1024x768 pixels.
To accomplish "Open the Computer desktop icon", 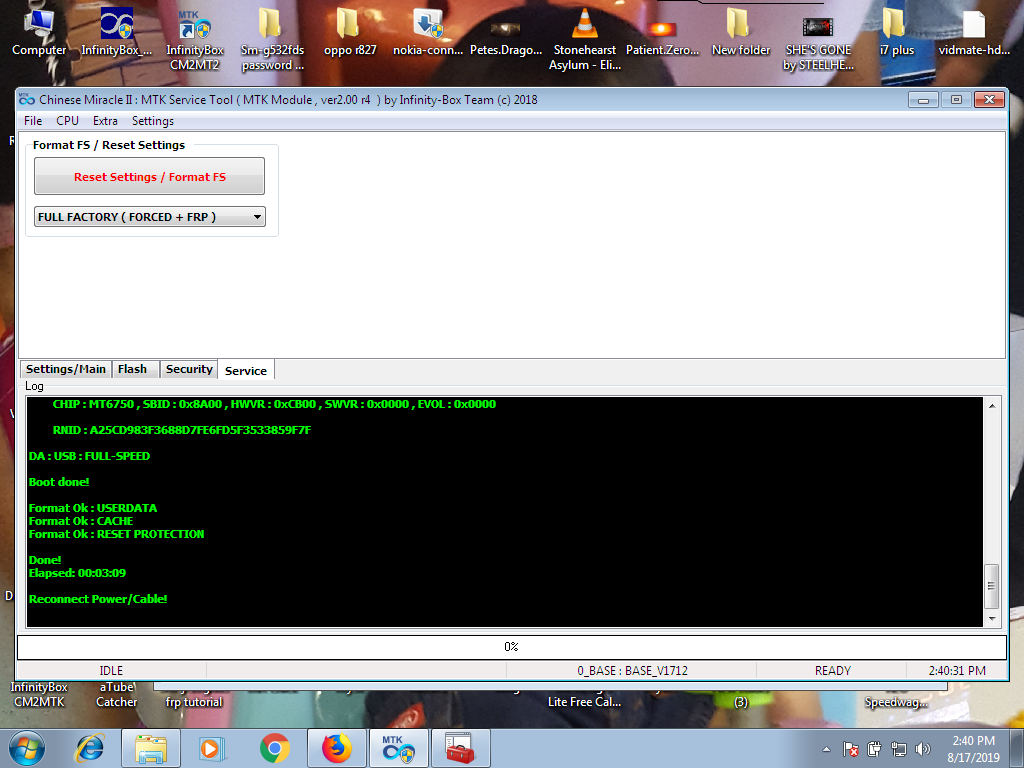I will coord(39,32).
